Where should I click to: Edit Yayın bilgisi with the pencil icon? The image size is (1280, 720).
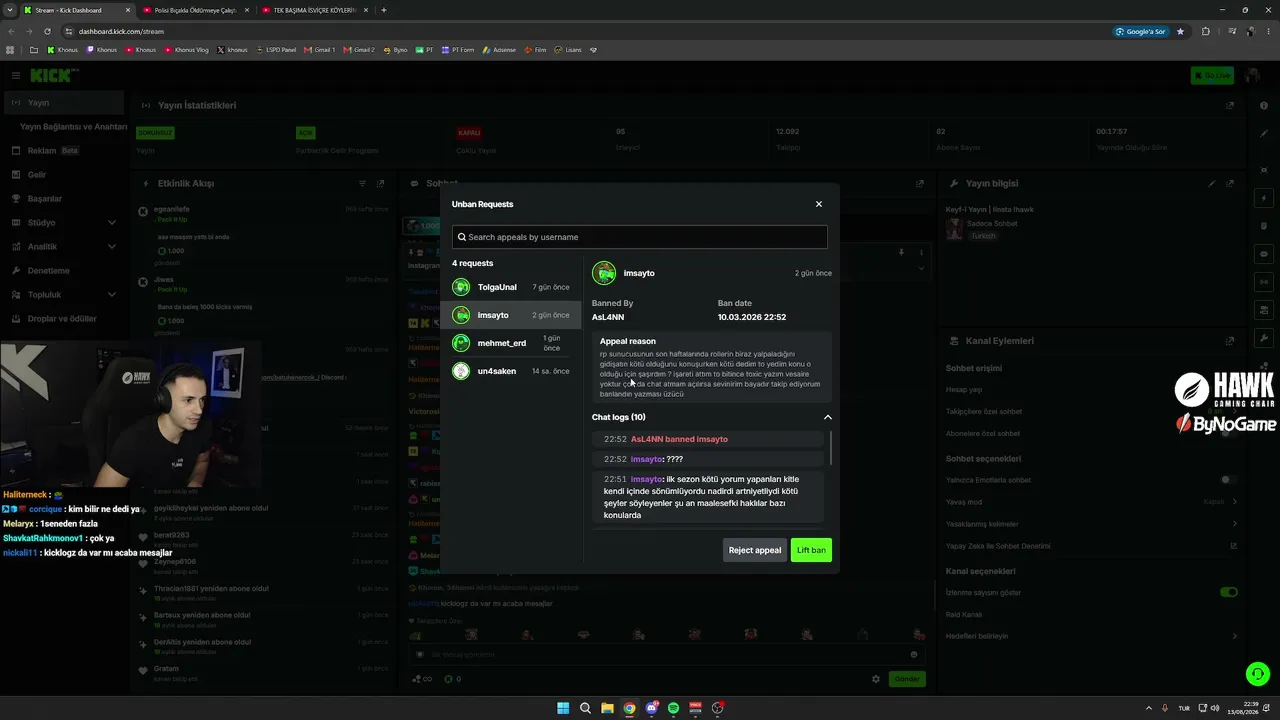[1212, 184]
